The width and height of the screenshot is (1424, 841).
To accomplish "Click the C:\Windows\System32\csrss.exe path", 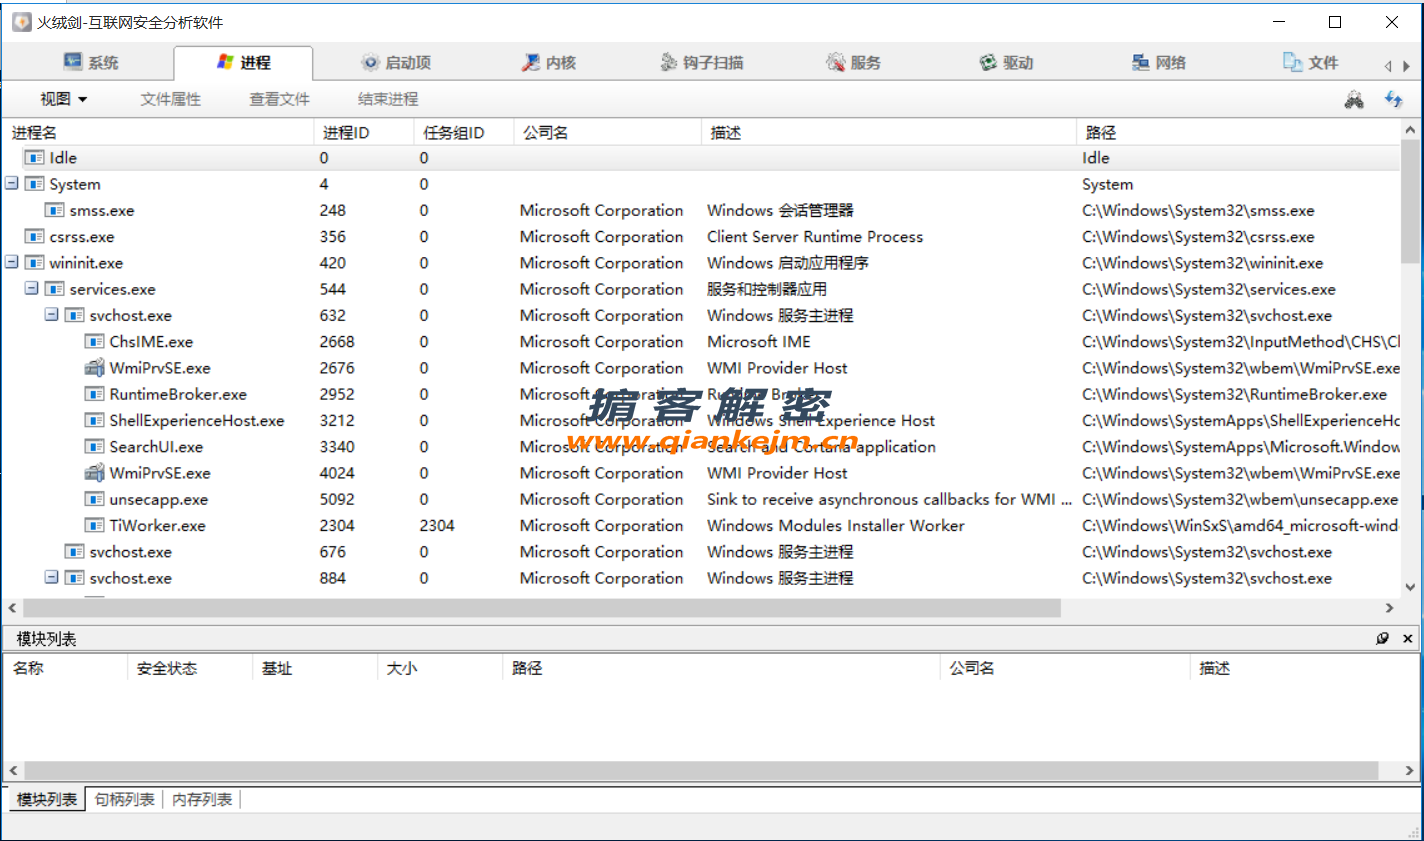I will click(1198, 237).
